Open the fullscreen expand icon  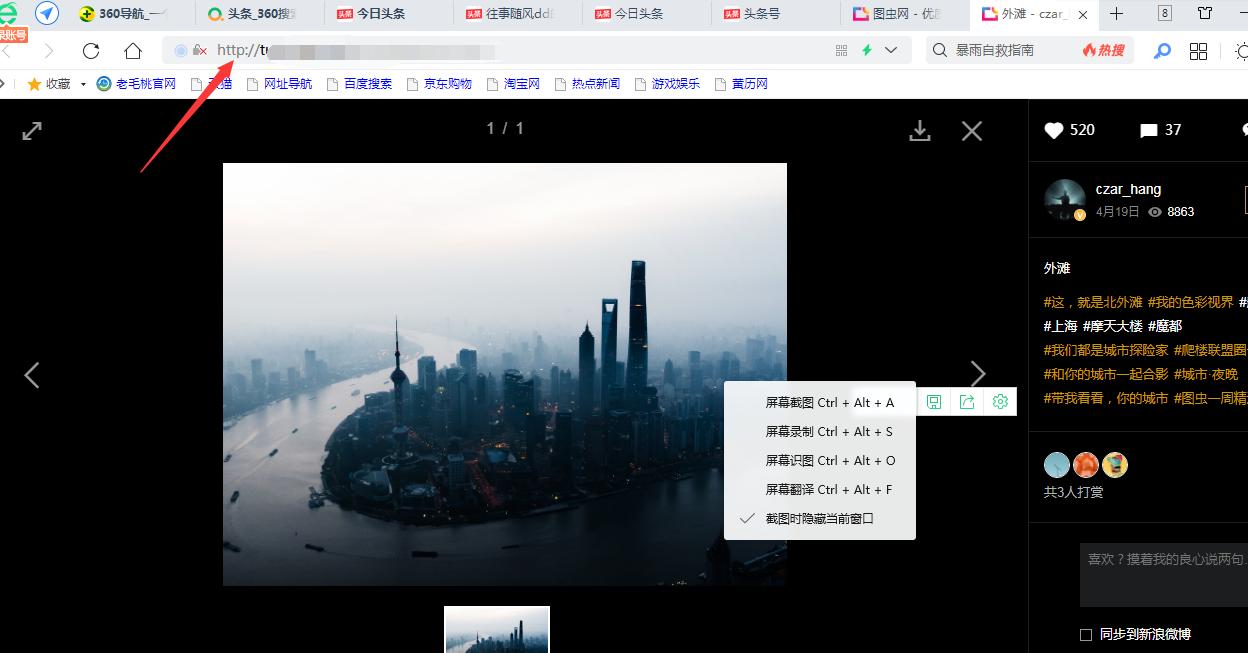click(31, 130)
